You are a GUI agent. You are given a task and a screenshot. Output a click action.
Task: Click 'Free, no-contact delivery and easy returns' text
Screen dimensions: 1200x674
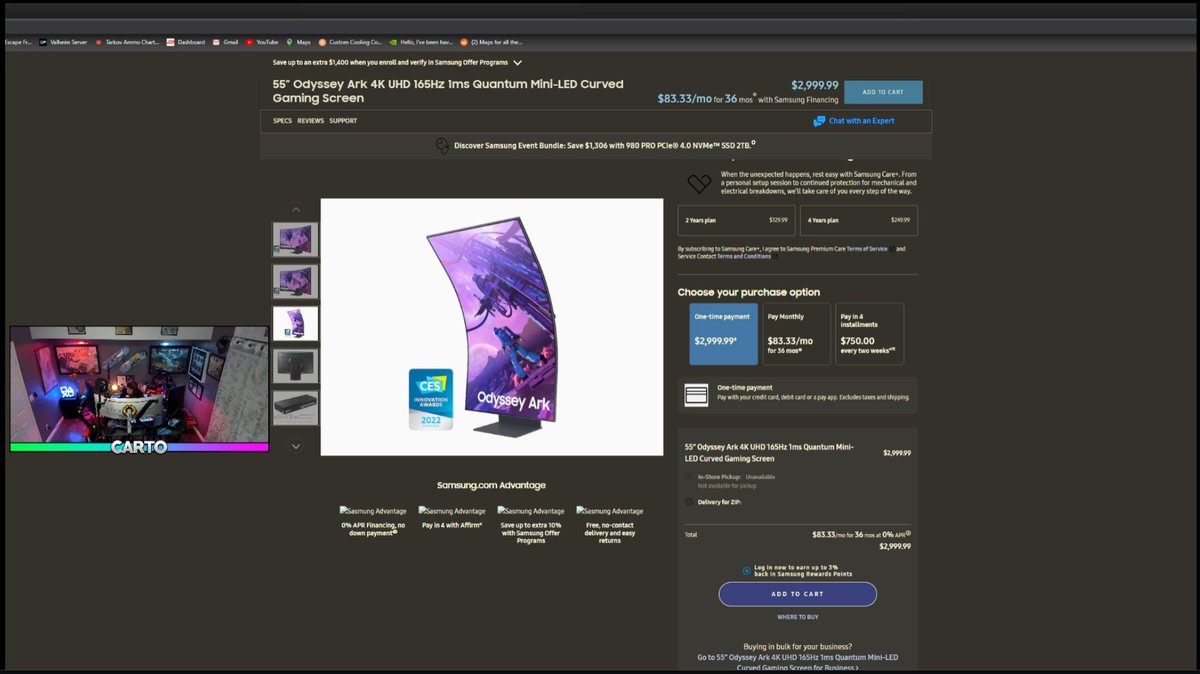point(610,532)
